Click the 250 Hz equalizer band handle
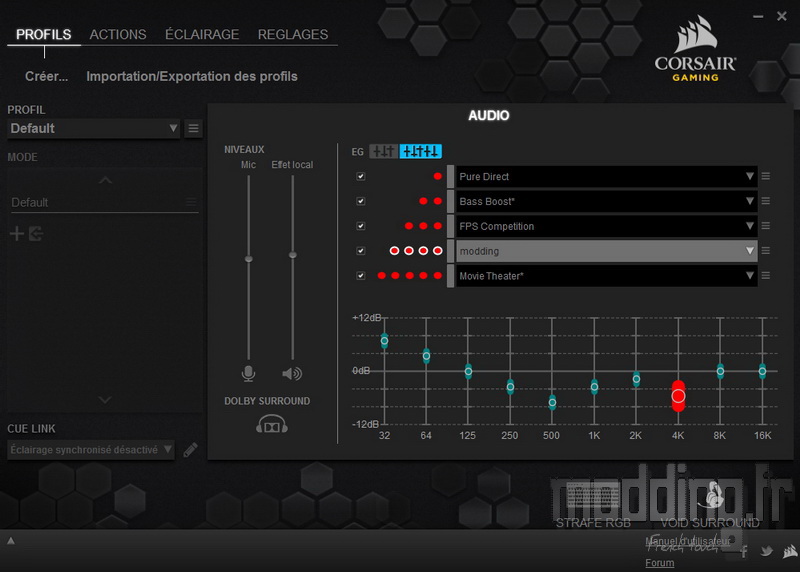This screenshot has height=572, width=800. 510,387
